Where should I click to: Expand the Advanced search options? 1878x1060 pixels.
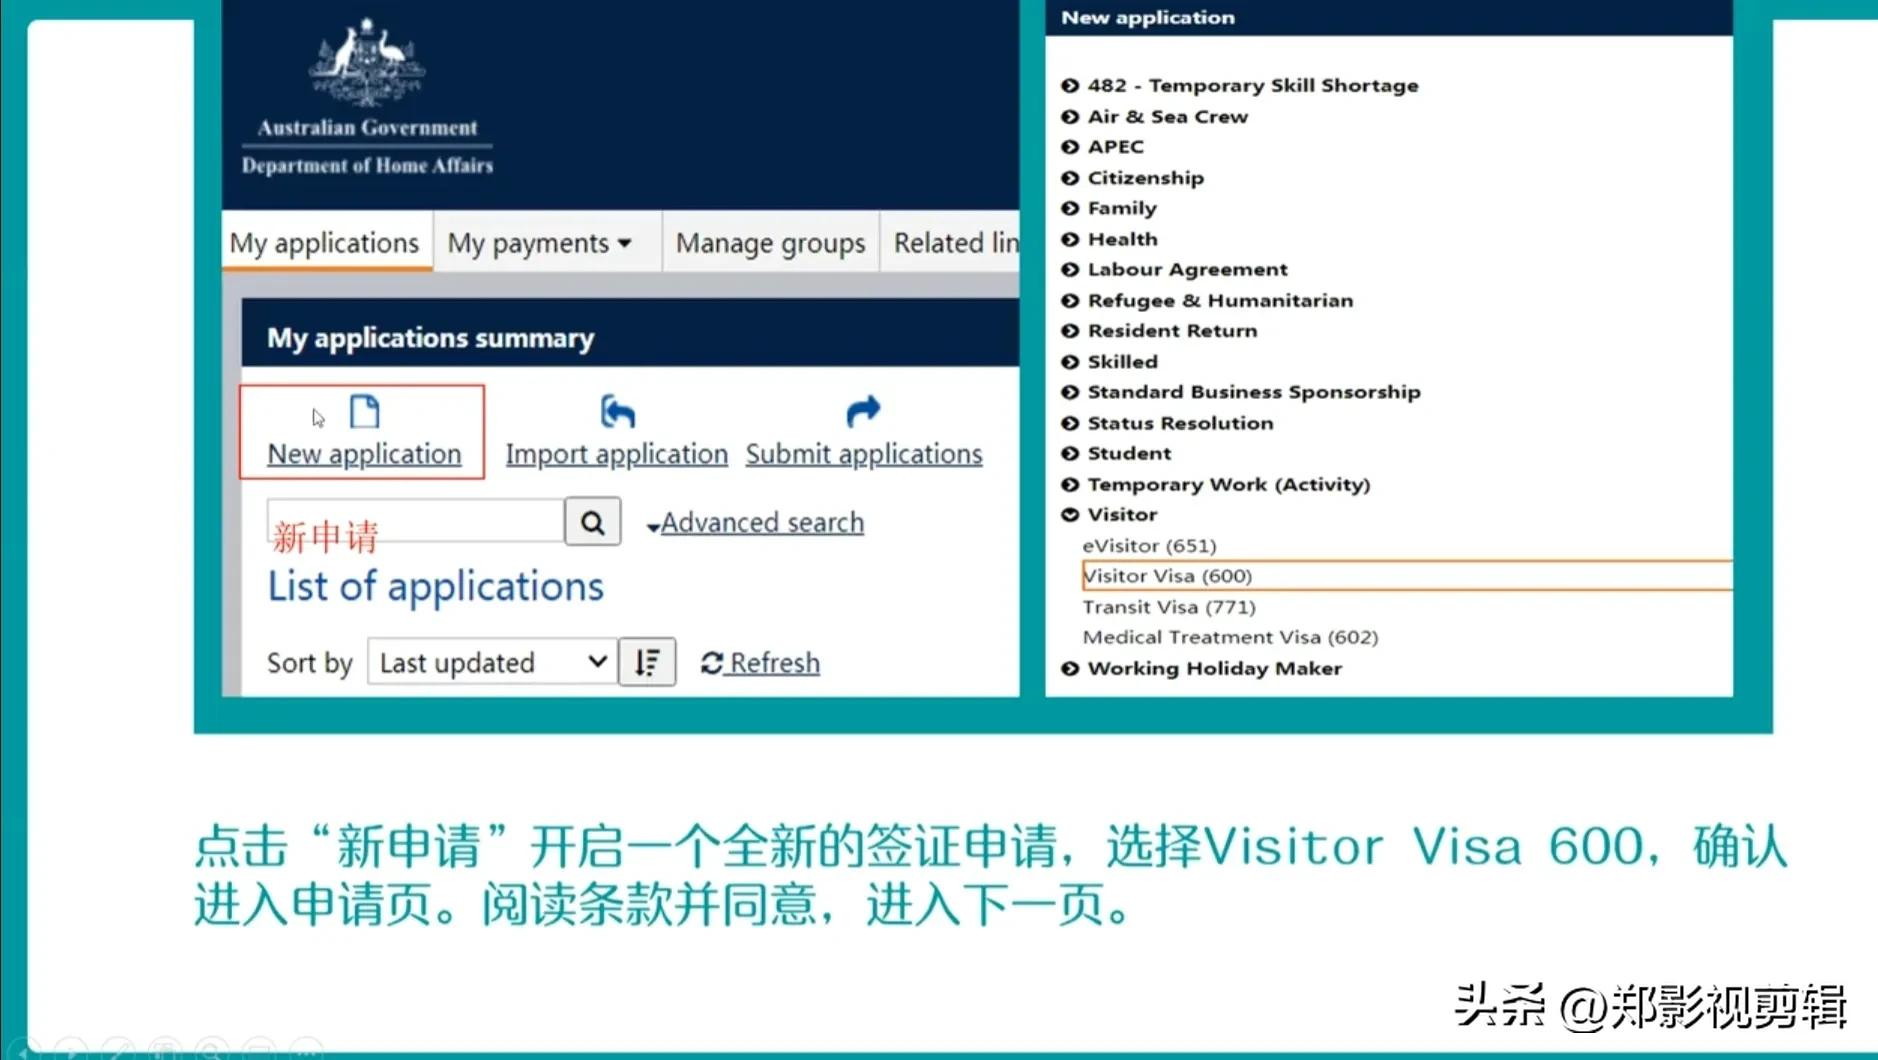coord(761,521)
